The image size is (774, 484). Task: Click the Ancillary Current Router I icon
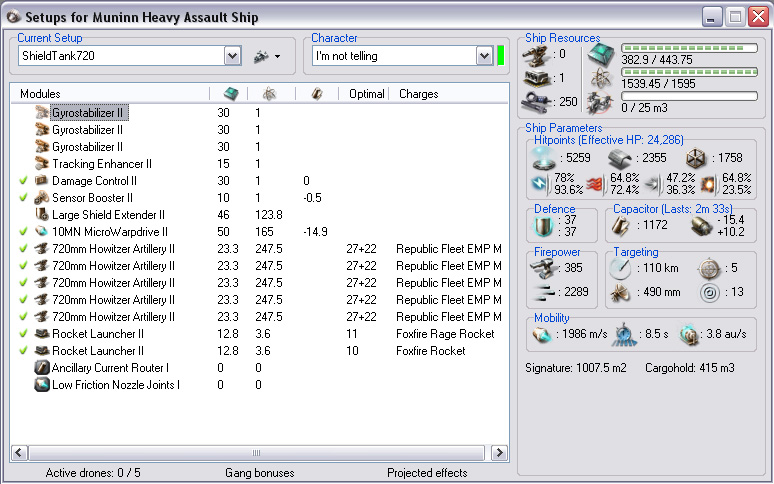click(x=42, y=368)
